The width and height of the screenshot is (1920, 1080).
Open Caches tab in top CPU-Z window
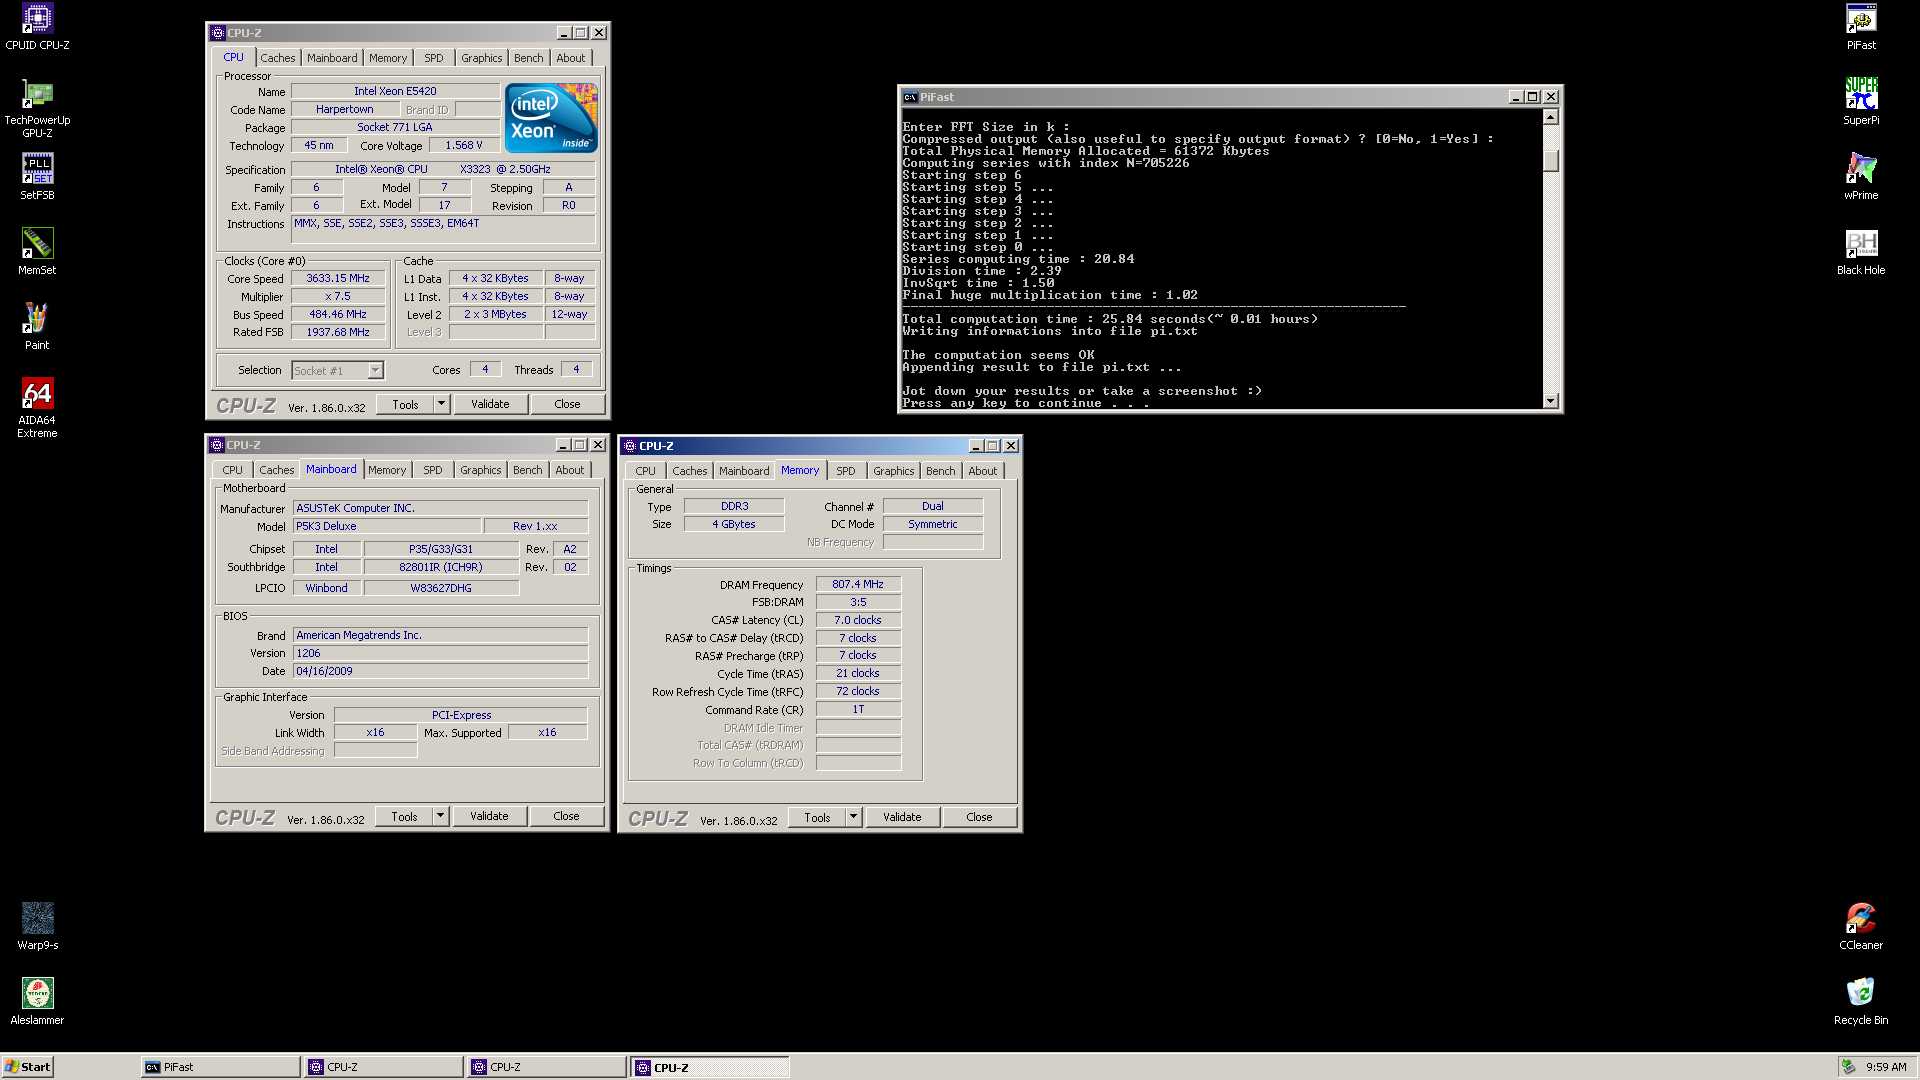click(277, 58)
